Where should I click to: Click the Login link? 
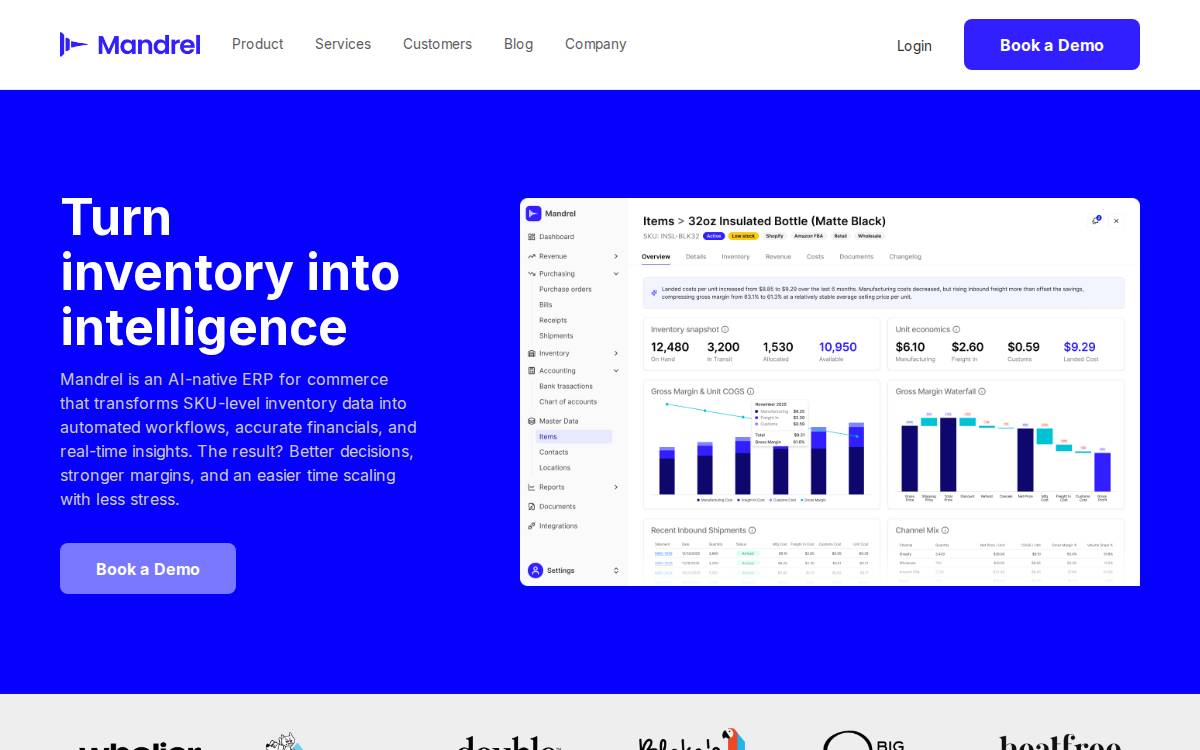point(914,45)
